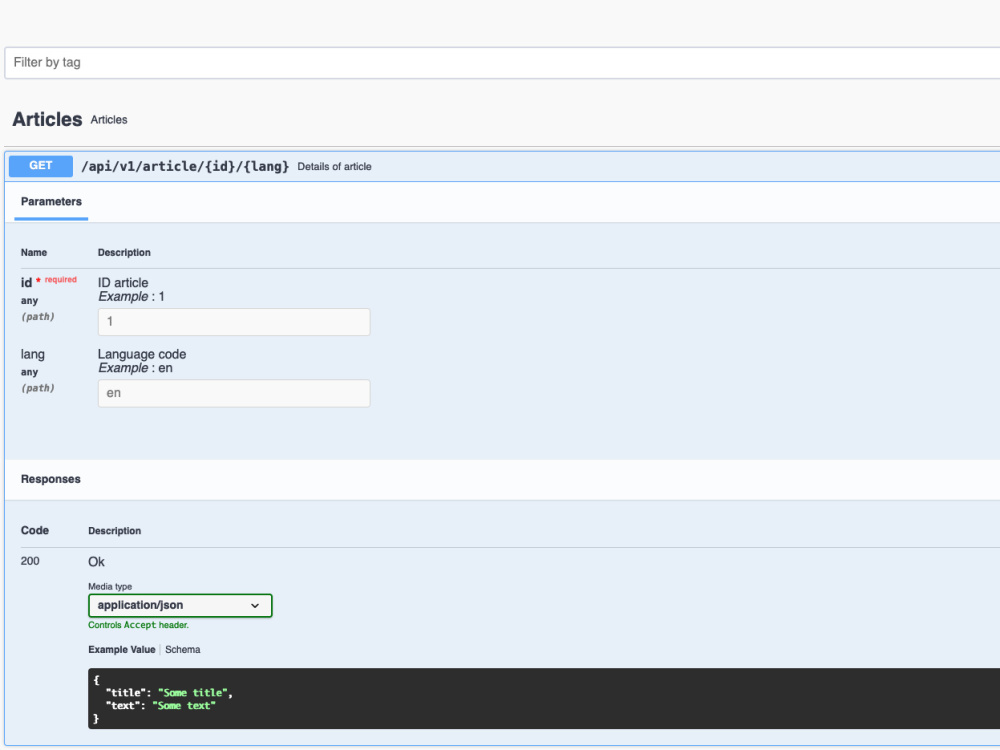This screenshot has height=750, width=1000.
Task: Click the id parameter name label
Action: [x=26, y=283]
